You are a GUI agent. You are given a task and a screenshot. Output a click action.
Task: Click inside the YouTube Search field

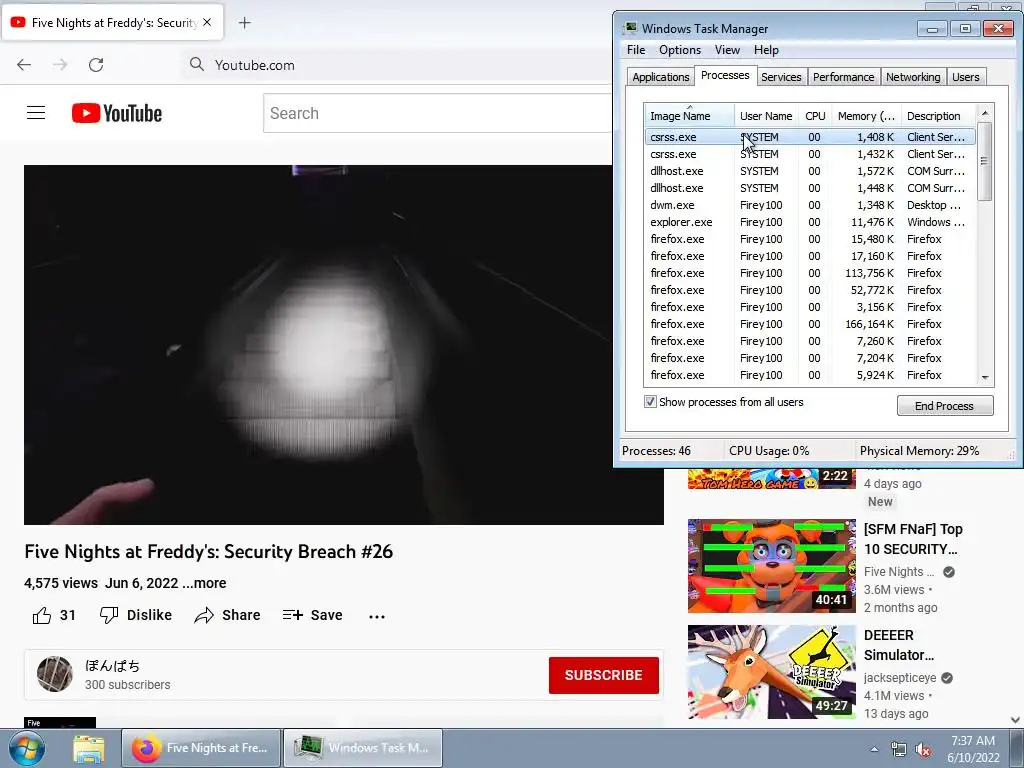[438, 113]
